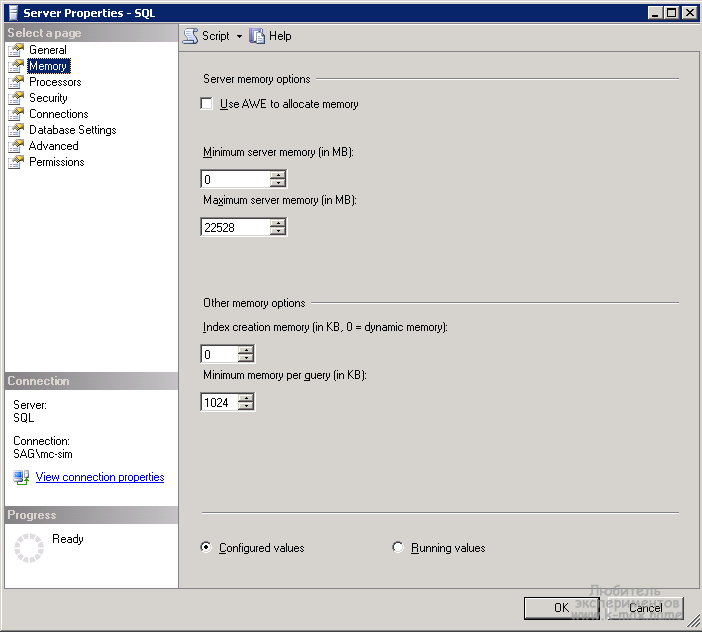The width and height of the screenshot is (702, 632).
Task: Maximize the Server Properties window
Action: pos(672,13)
